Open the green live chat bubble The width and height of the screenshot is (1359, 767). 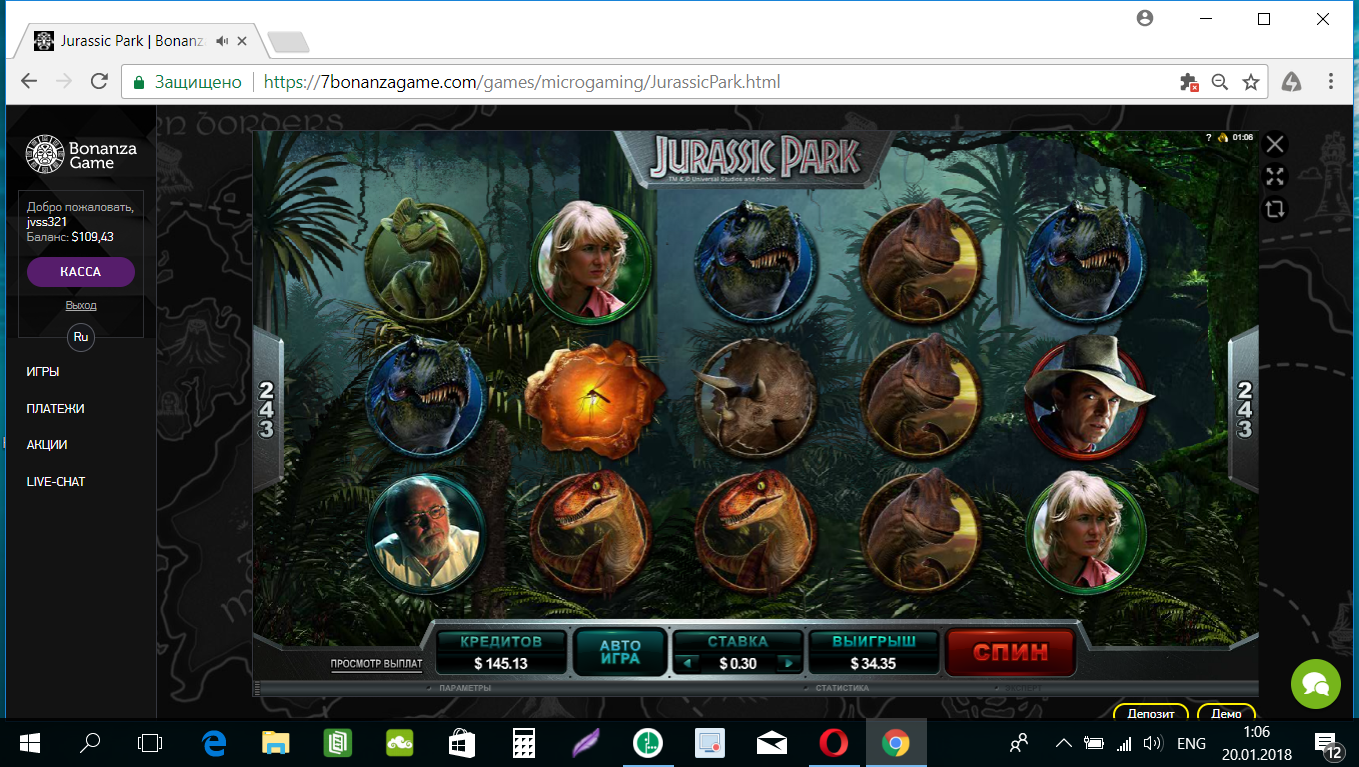tap(1315, 684)
